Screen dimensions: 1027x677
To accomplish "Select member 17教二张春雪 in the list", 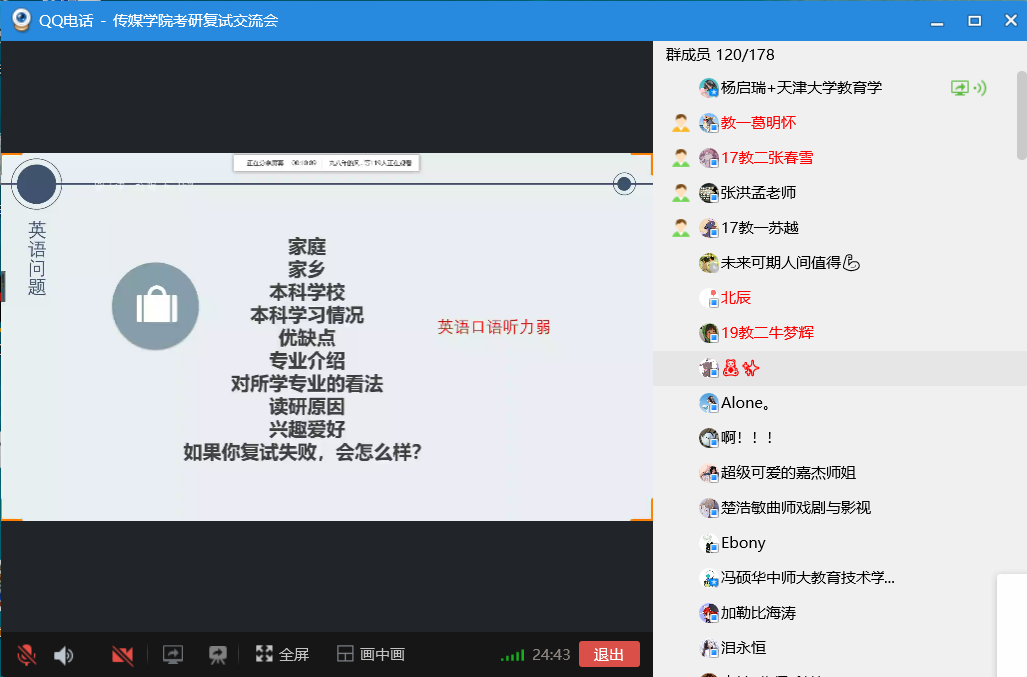I will coord(767,158).
